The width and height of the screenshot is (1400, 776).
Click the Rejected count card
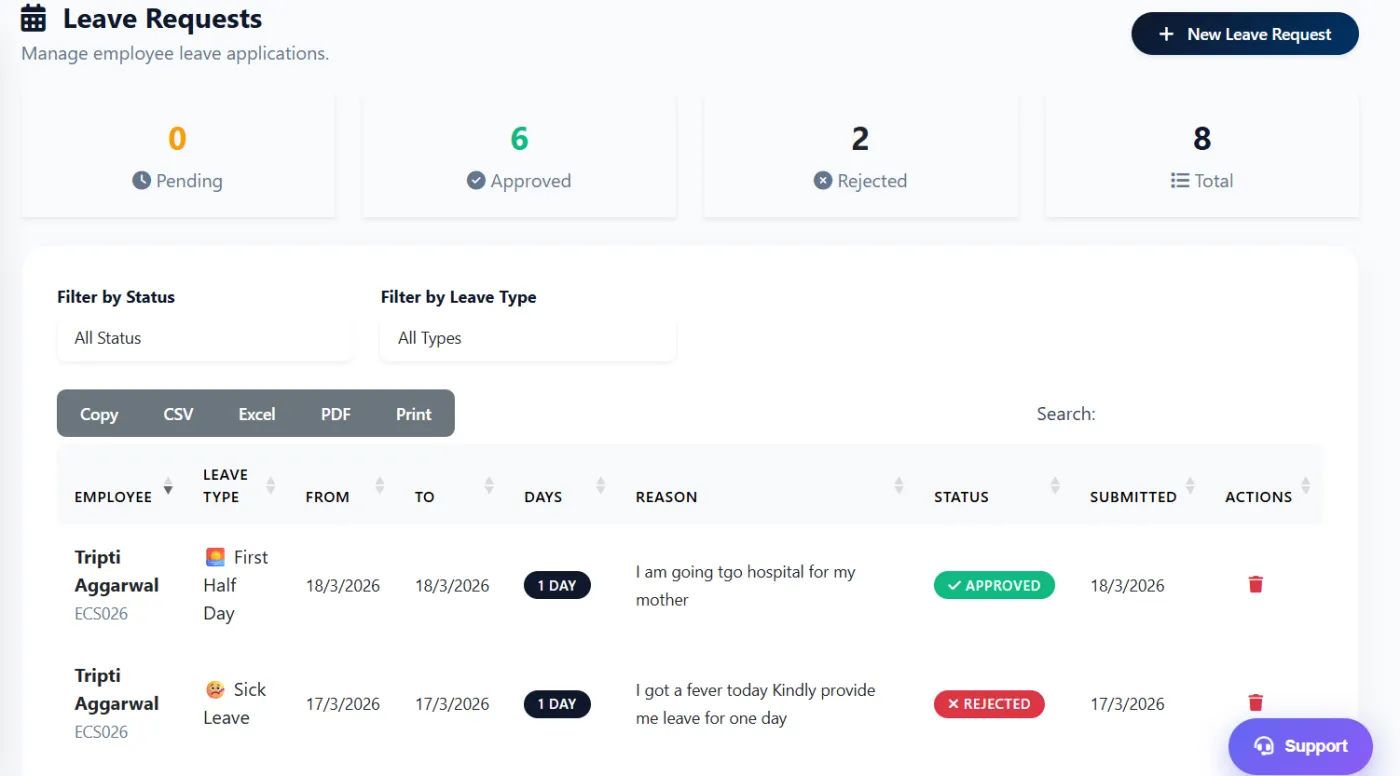[861, 156]
